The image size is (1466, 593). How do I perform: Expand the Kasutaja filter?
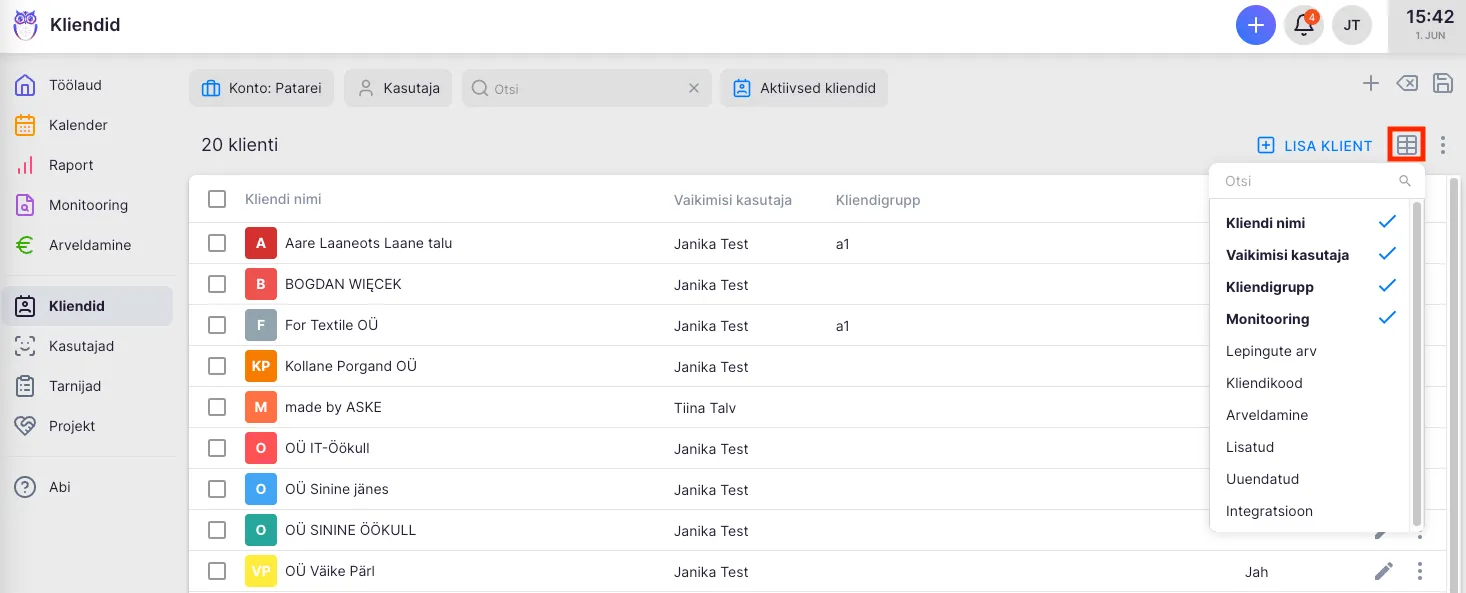[398, 88]
